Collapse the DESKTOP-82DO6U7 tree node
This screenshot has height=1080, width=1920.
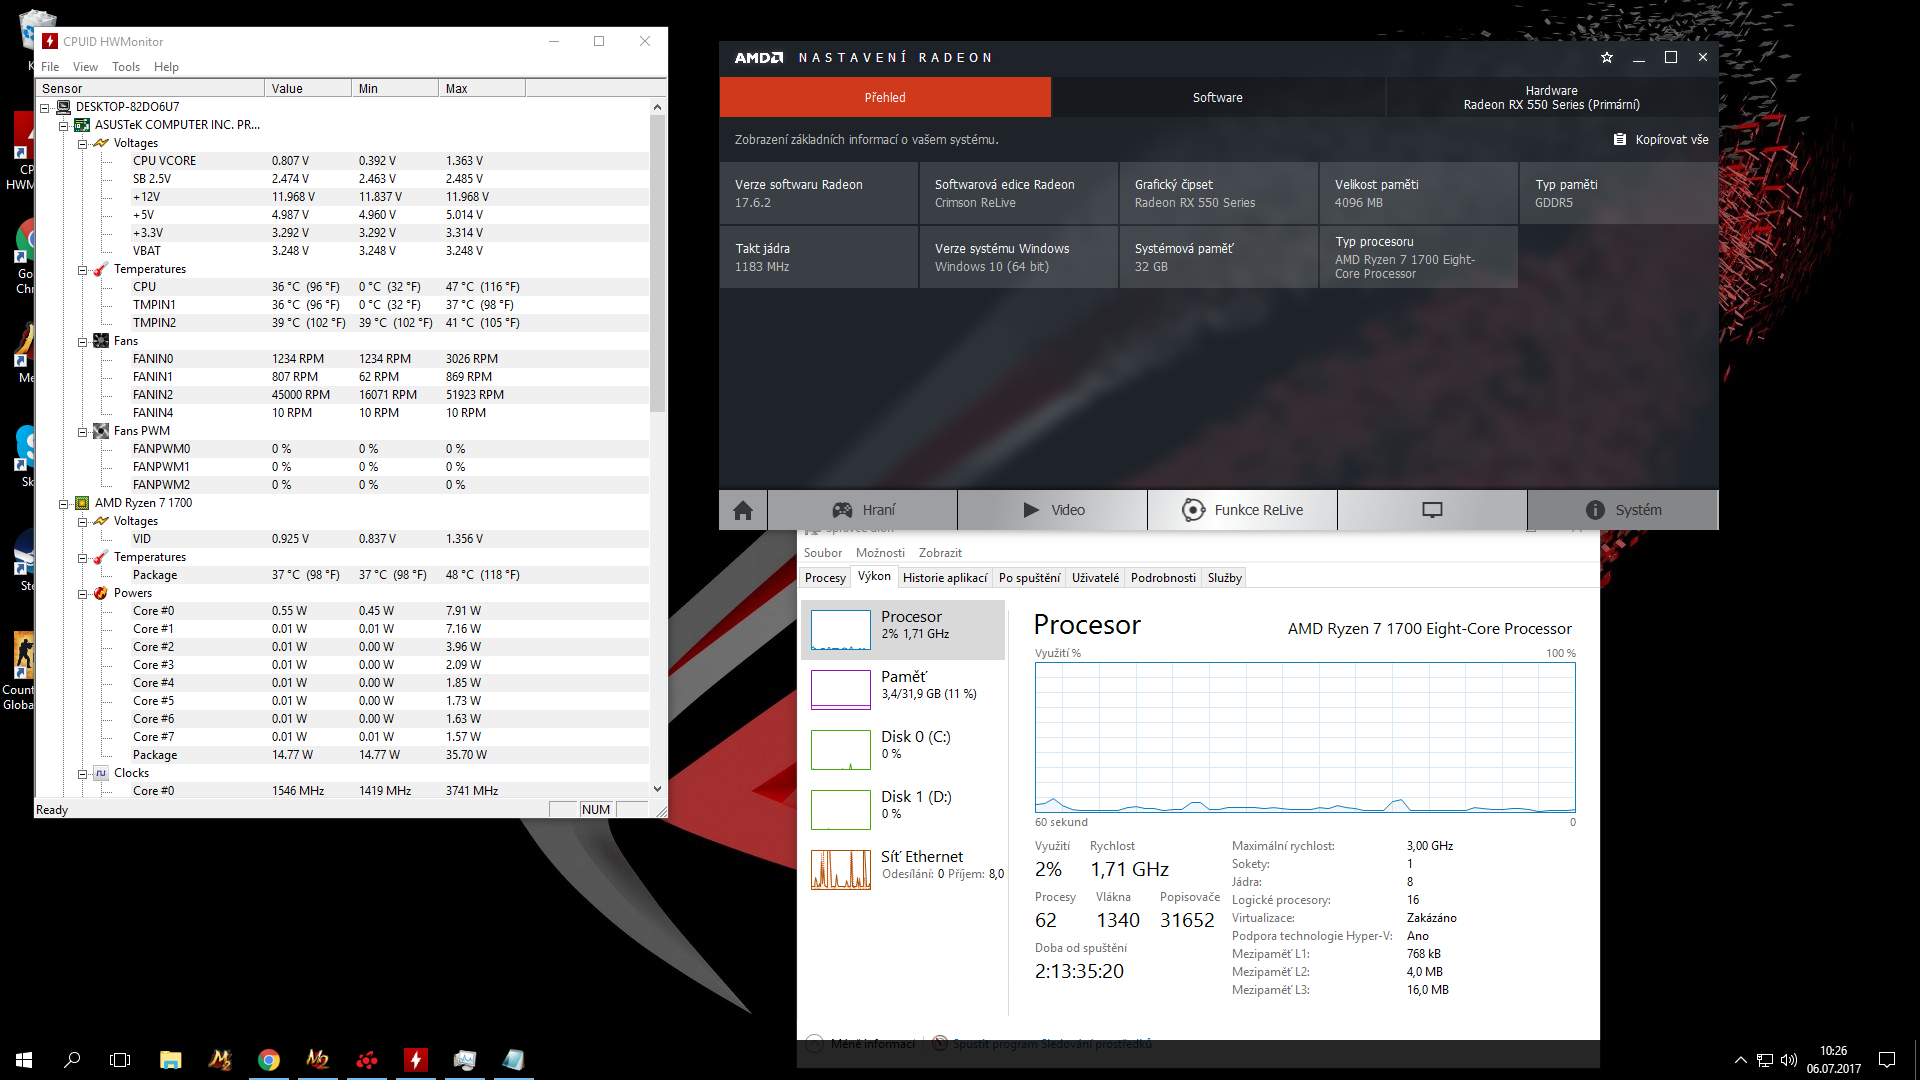pyautogui.click(x=45, y=107)
